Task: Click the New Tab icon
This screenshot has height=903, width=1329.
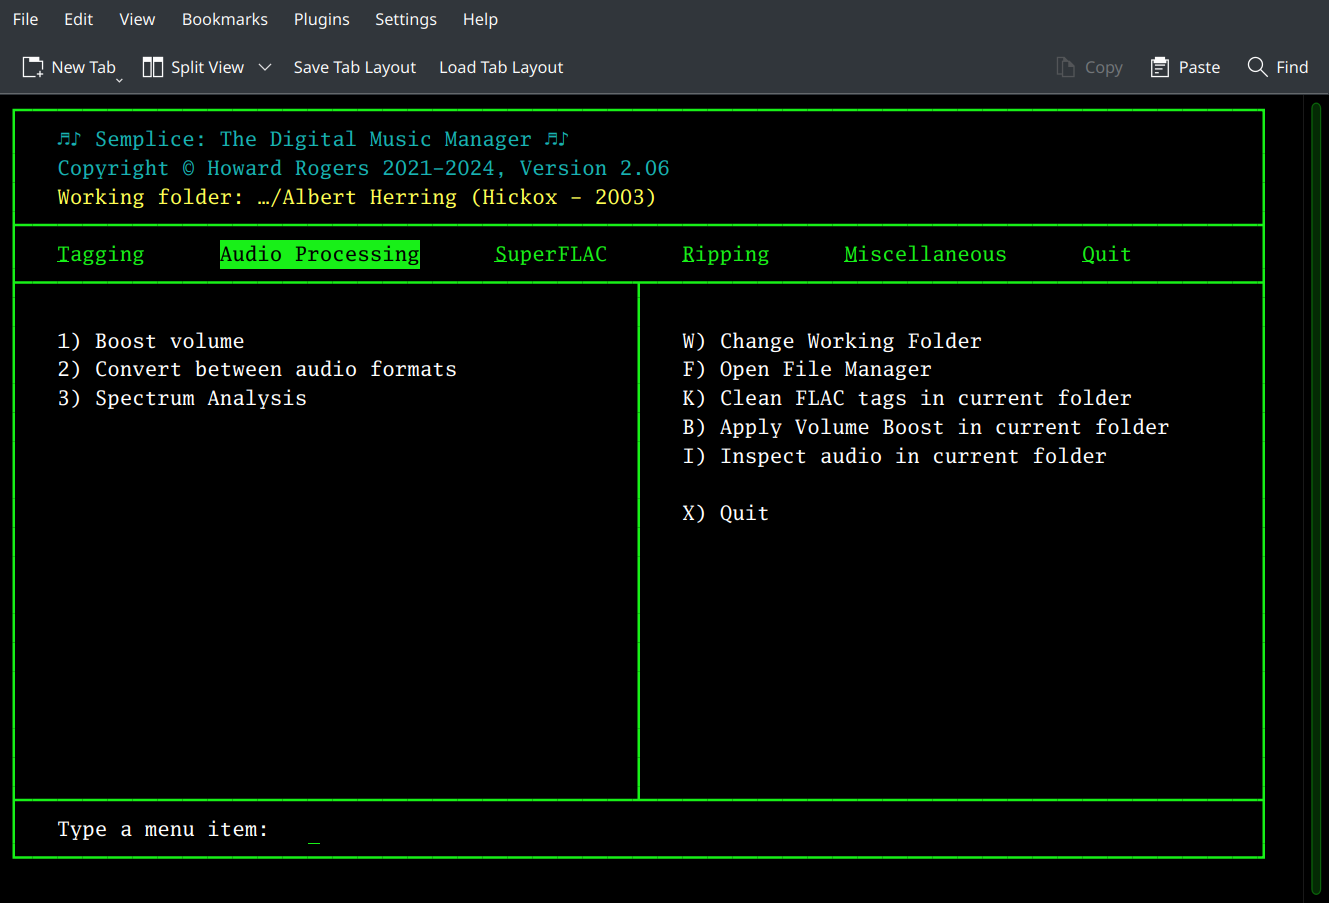Action: (33, 67)
